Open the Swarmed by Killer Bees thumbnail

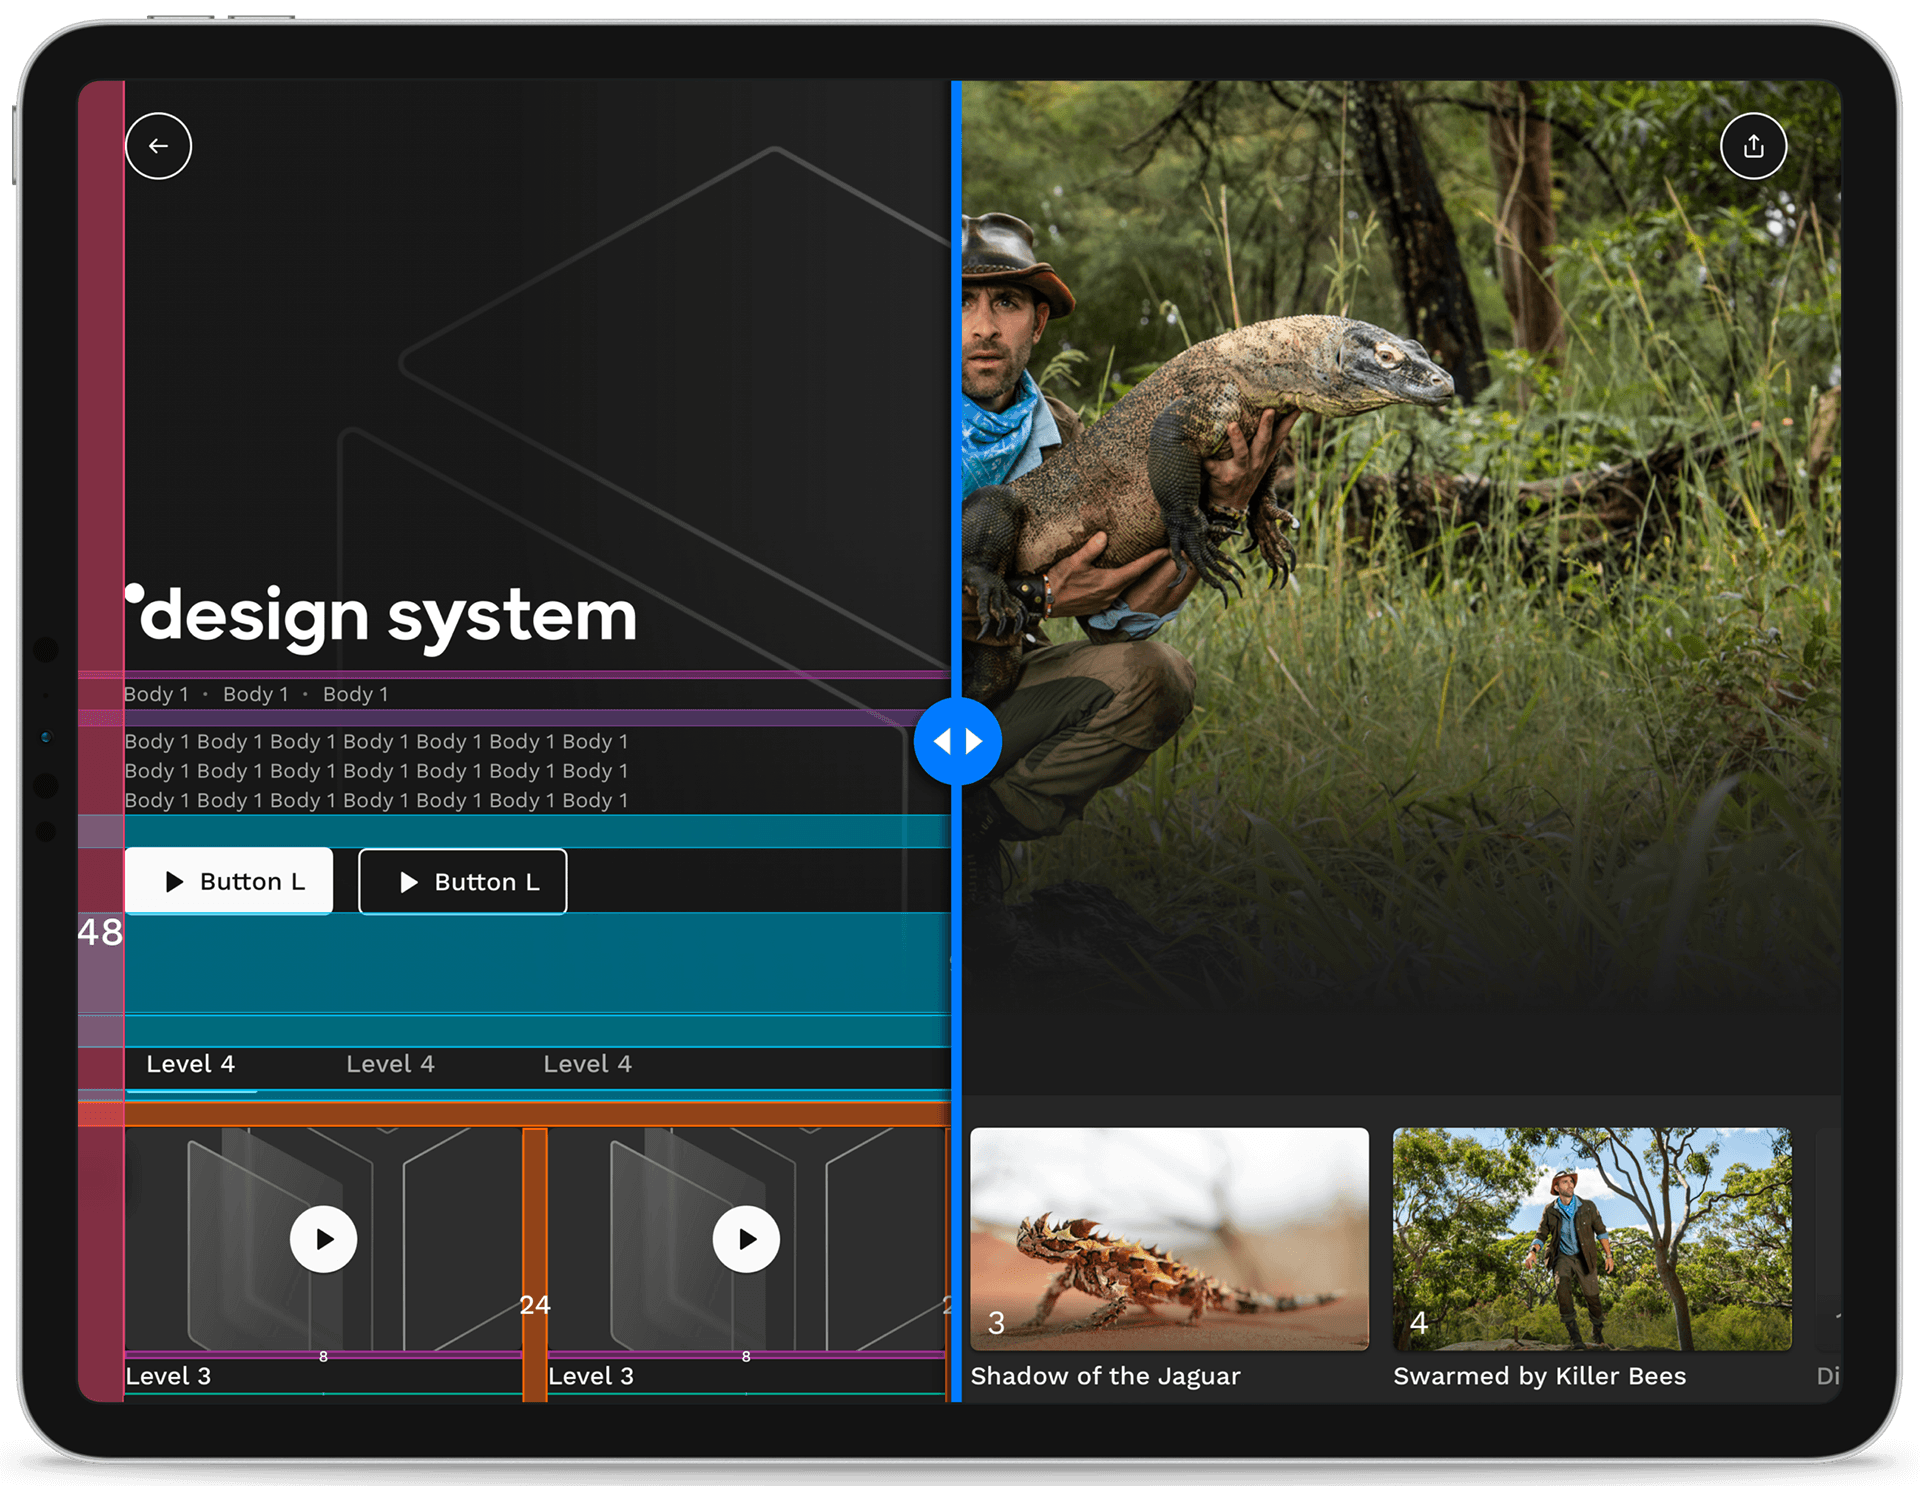point(1592,1238)
